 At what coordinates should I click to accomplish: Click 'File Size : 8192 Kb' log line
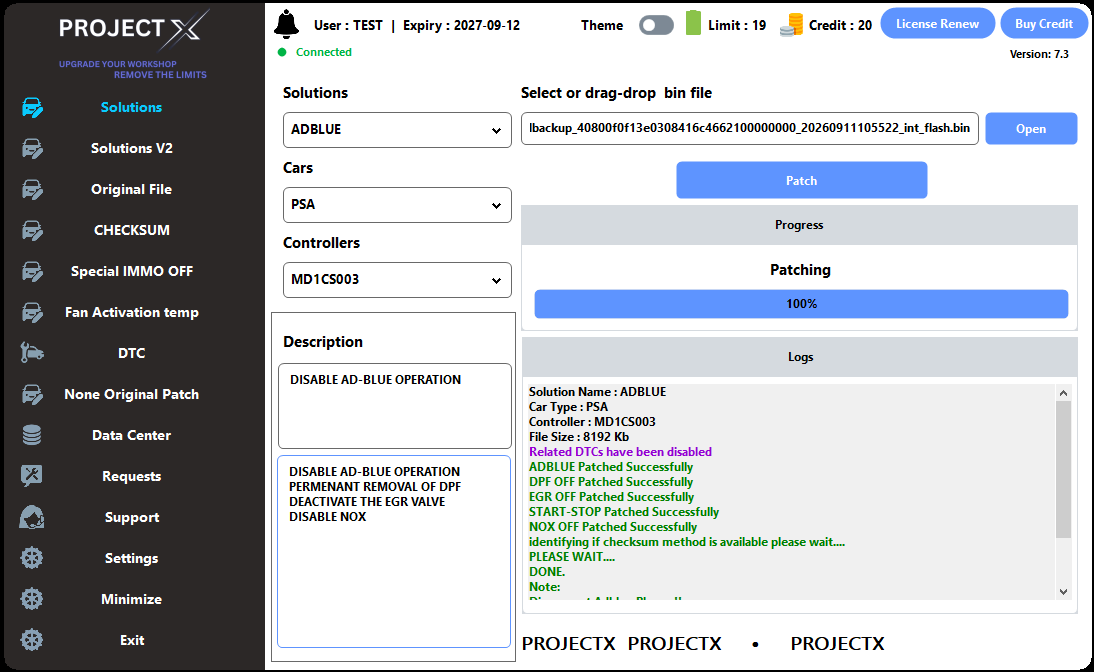point(578,437)
